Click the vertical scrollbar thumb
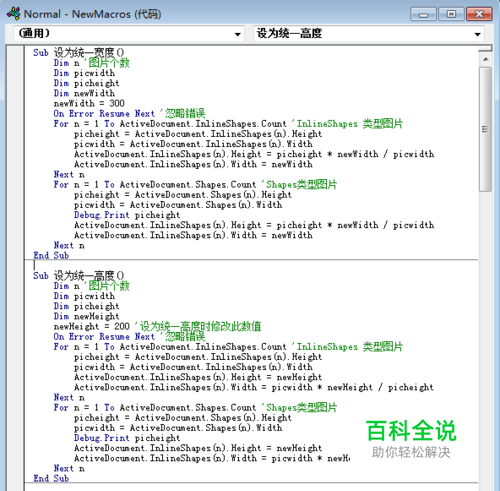Screen dimensions: 500x491 pos(486,129)
